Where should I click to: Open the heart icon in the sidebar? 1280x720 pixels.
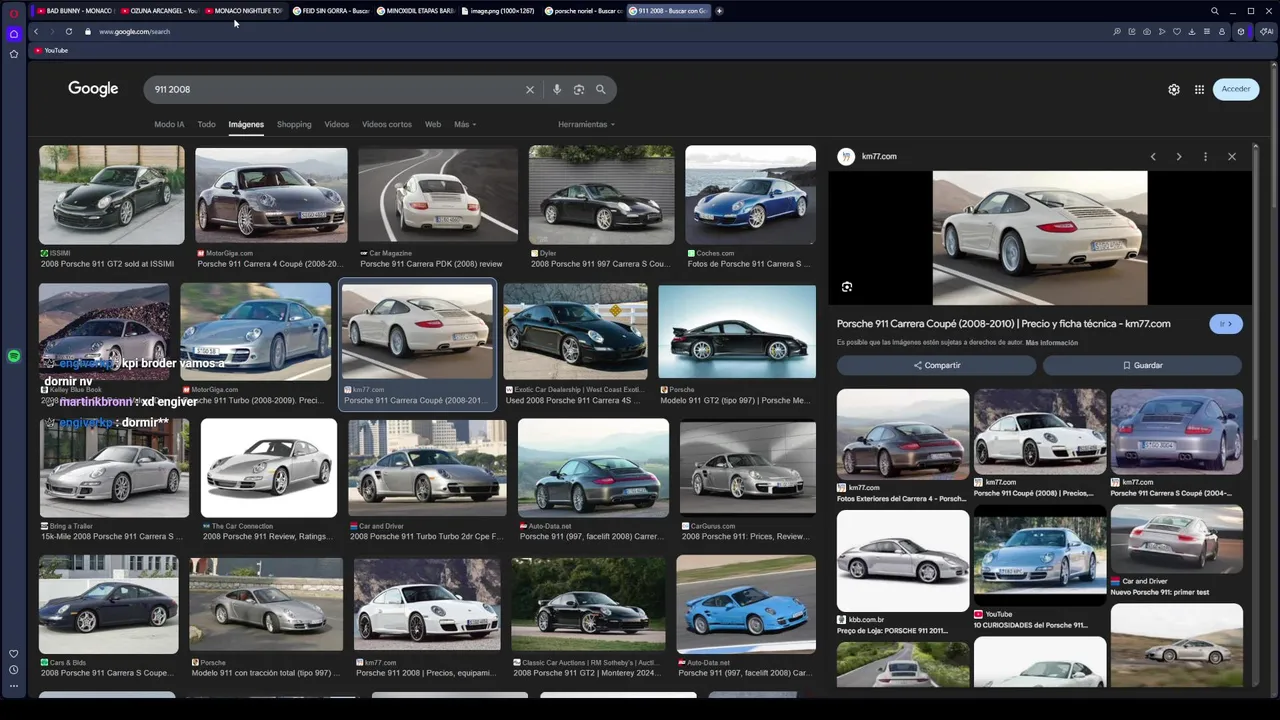(x=14, y=654)
